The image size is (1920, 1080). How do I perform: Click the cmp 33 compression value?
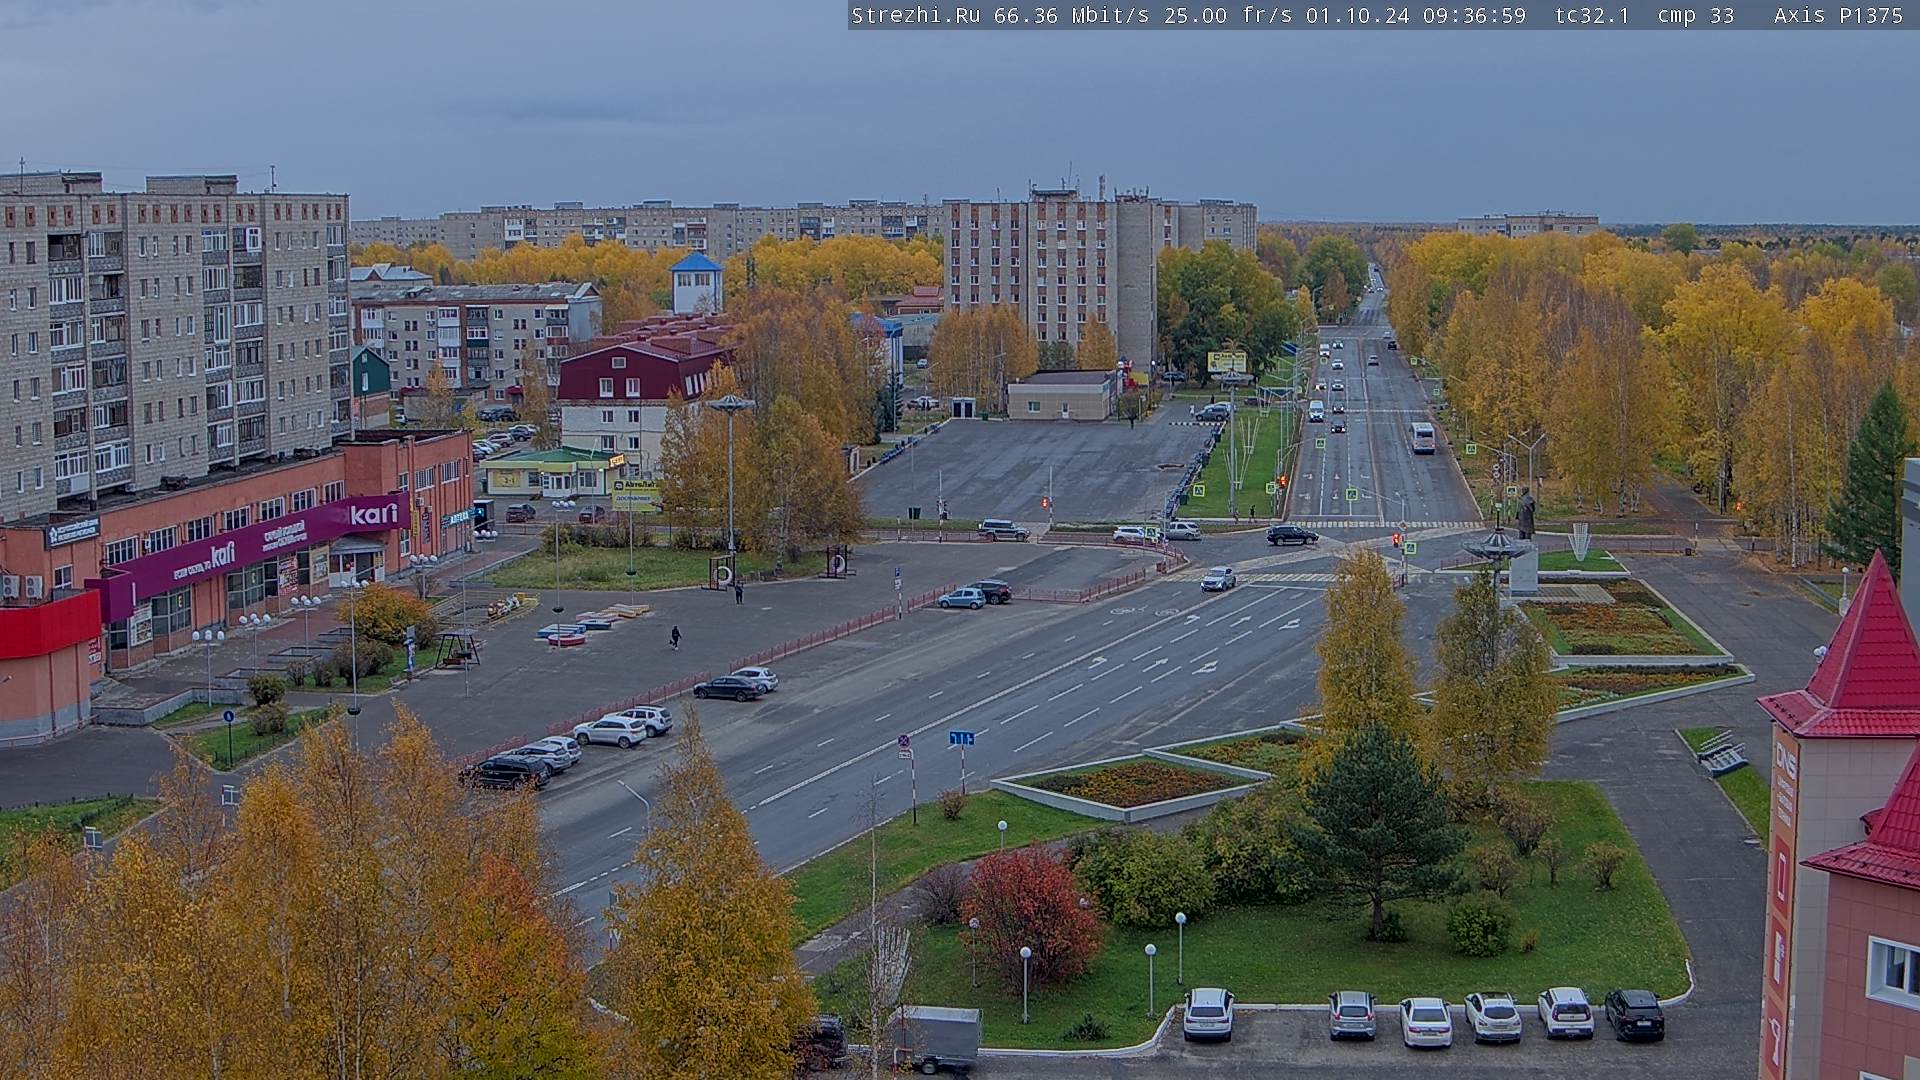(1696, 15)
